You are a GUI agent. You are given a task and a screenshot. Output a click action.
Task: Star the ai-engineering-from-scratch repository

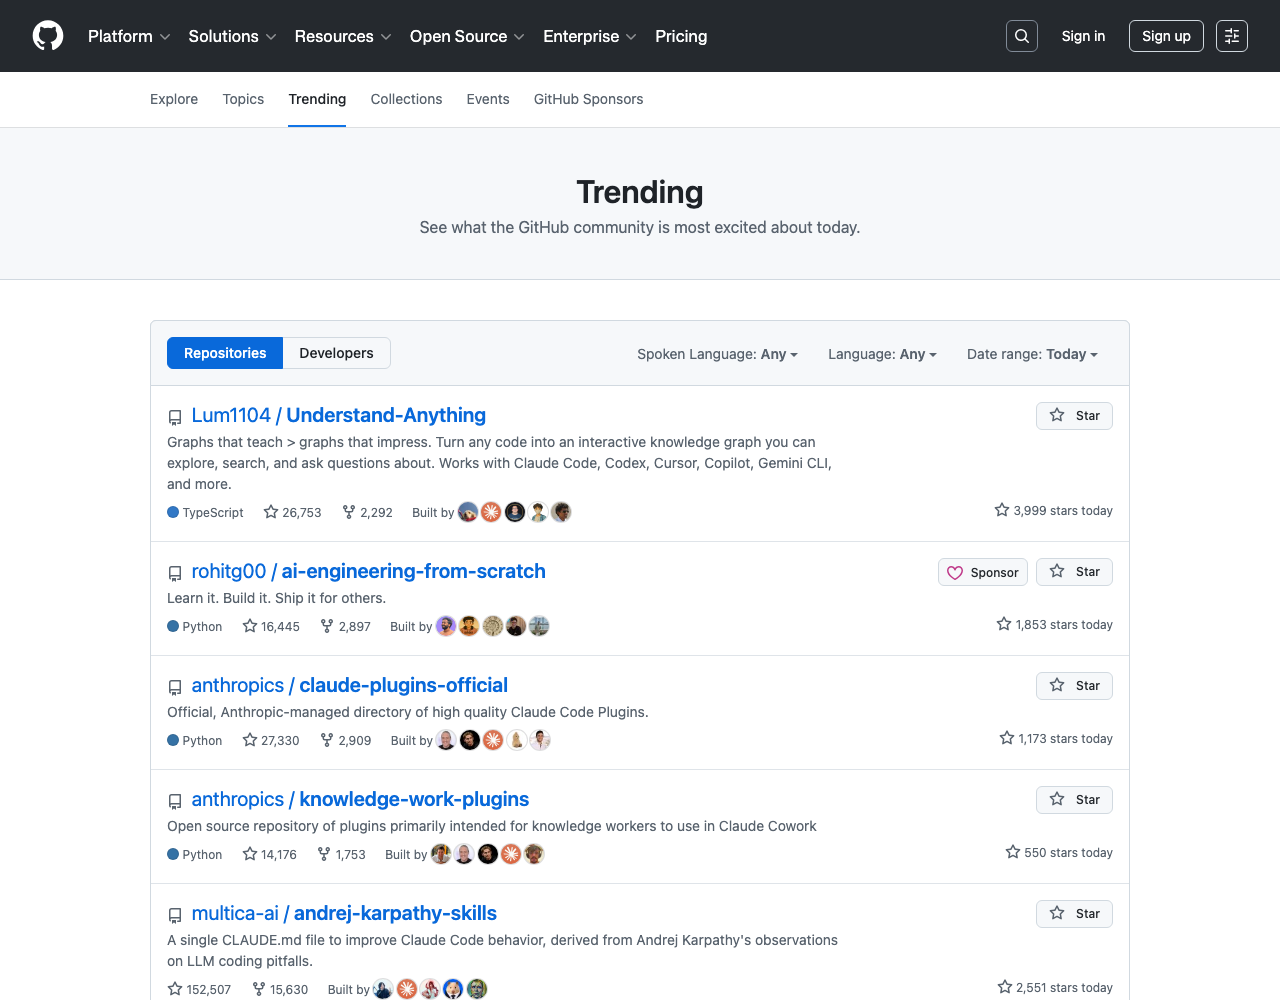pyautogui.click(x=1074, y=572)
